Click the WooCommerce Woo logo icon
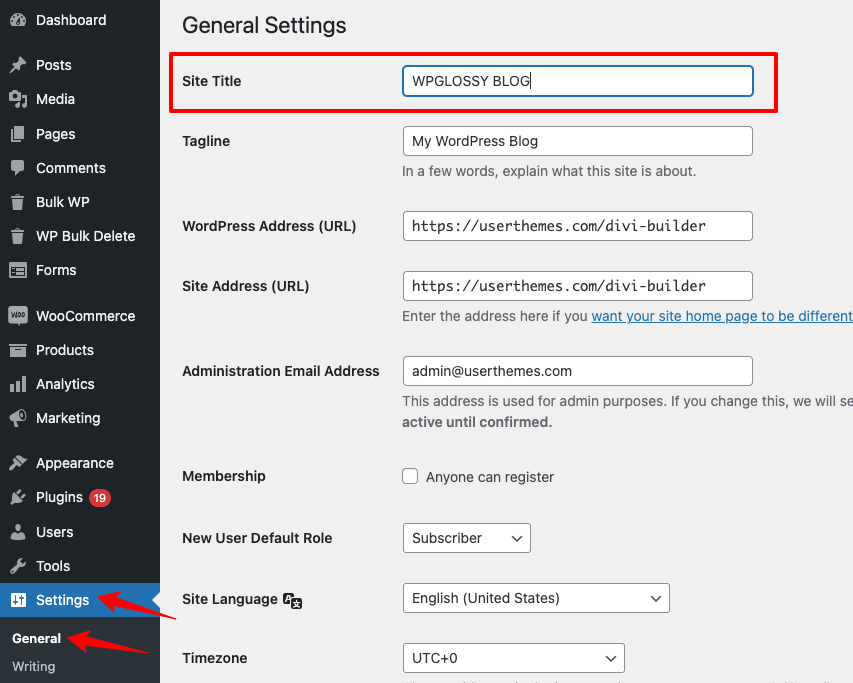The height and width of the screenshot is (683, 853). point(18,315)
